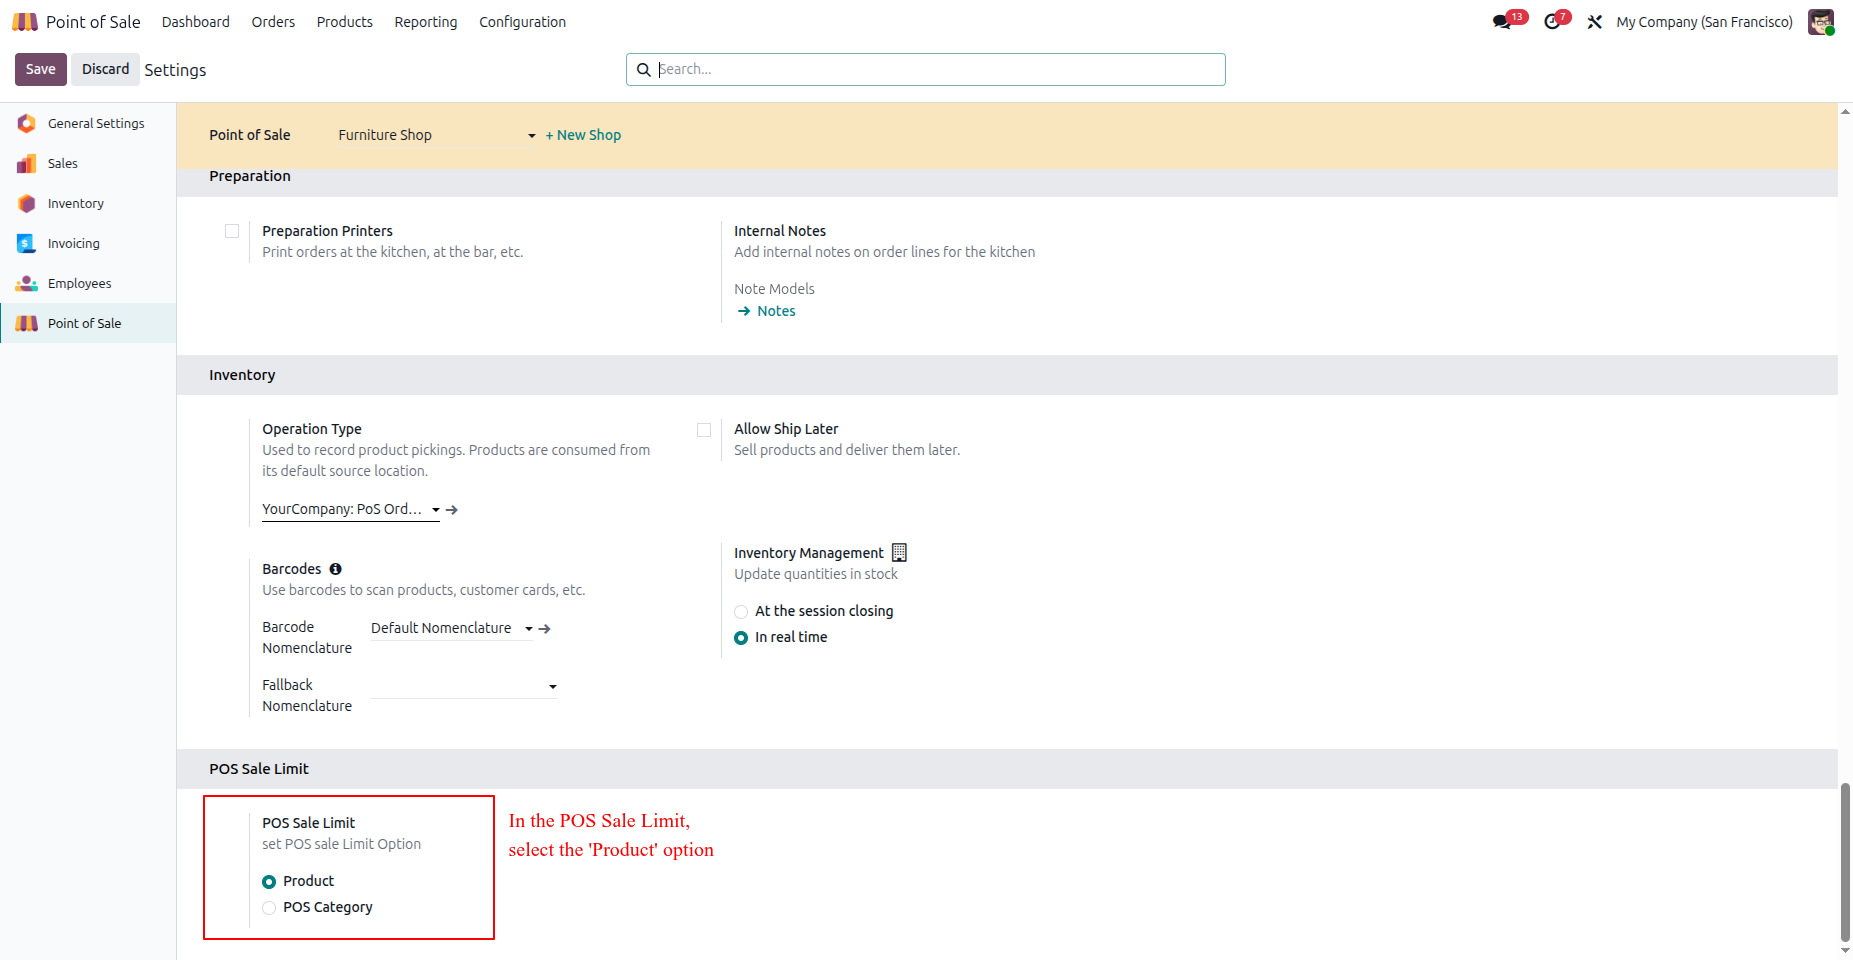
Task: Open the Dashboard menu
Action: pyautogui.click(x=196, y=22)
